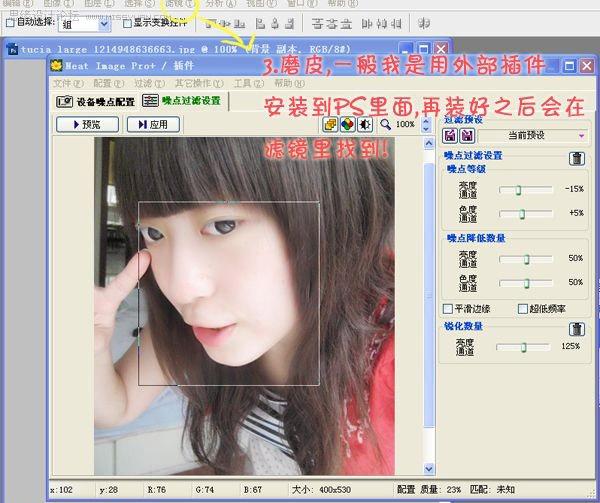
Task: Open Neat Image 帮助(H) menu
Action: click(x=290, y=83)
